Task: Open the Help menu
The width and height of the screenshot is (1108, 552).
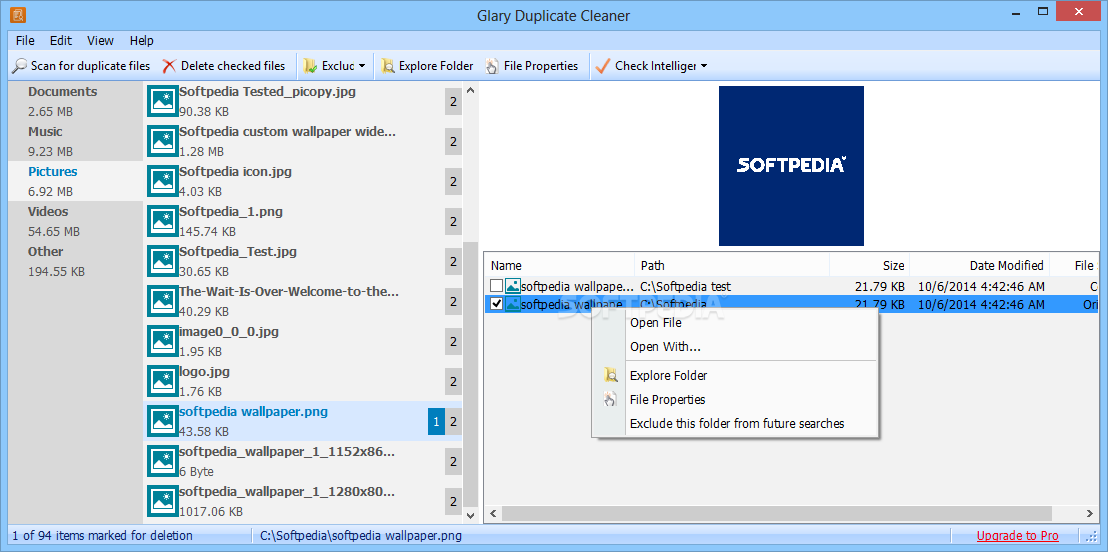Action: 141,40
